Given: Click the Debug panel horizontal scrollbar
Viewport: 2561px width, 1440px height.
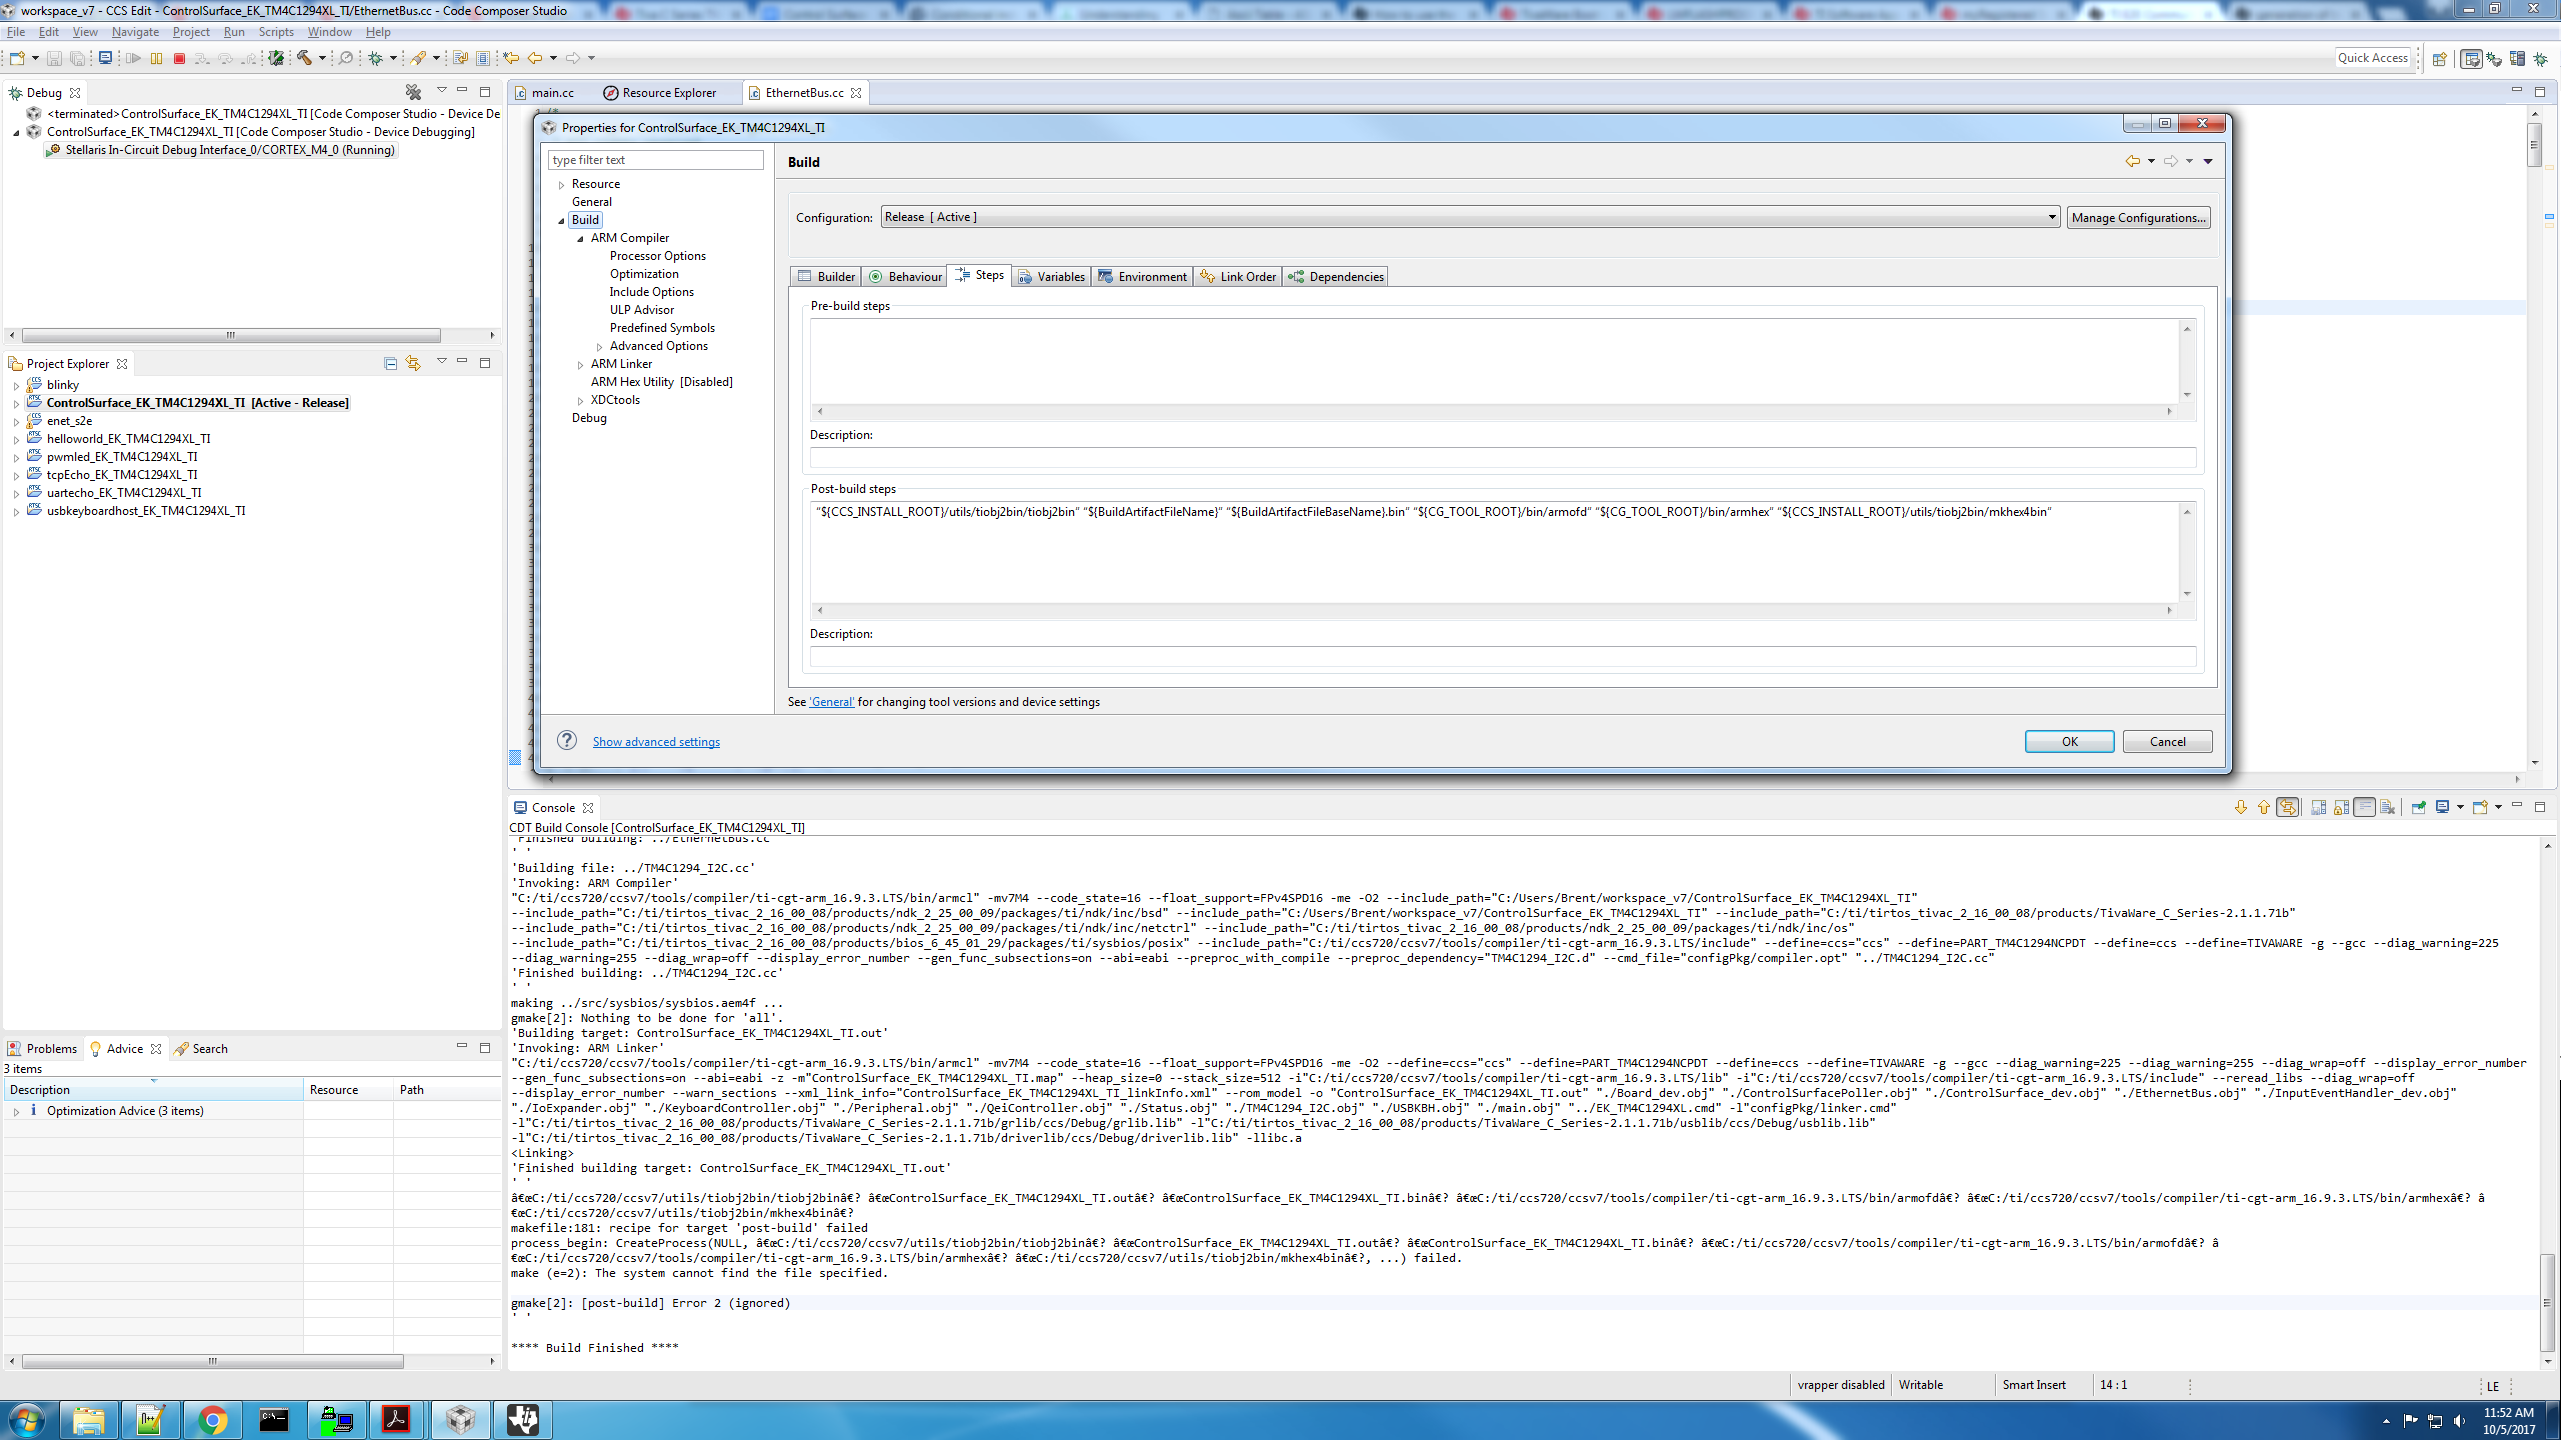Looking at the screenshot, I should (x=231, y=336).
